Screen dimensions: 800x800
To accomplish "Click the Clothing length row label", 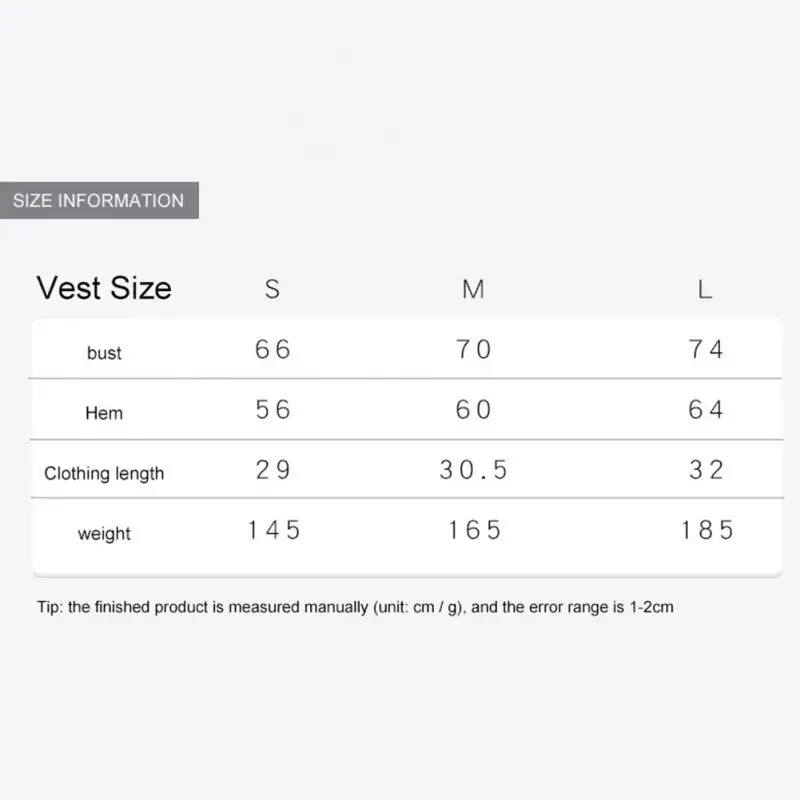I will [104, 473].
